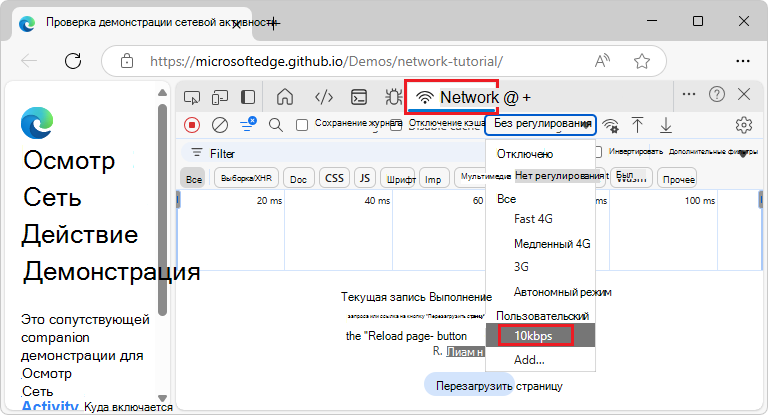Viewport: 768px width, 415px height.
Task: Toggle device emulation icon
Action: click(220, 97)
